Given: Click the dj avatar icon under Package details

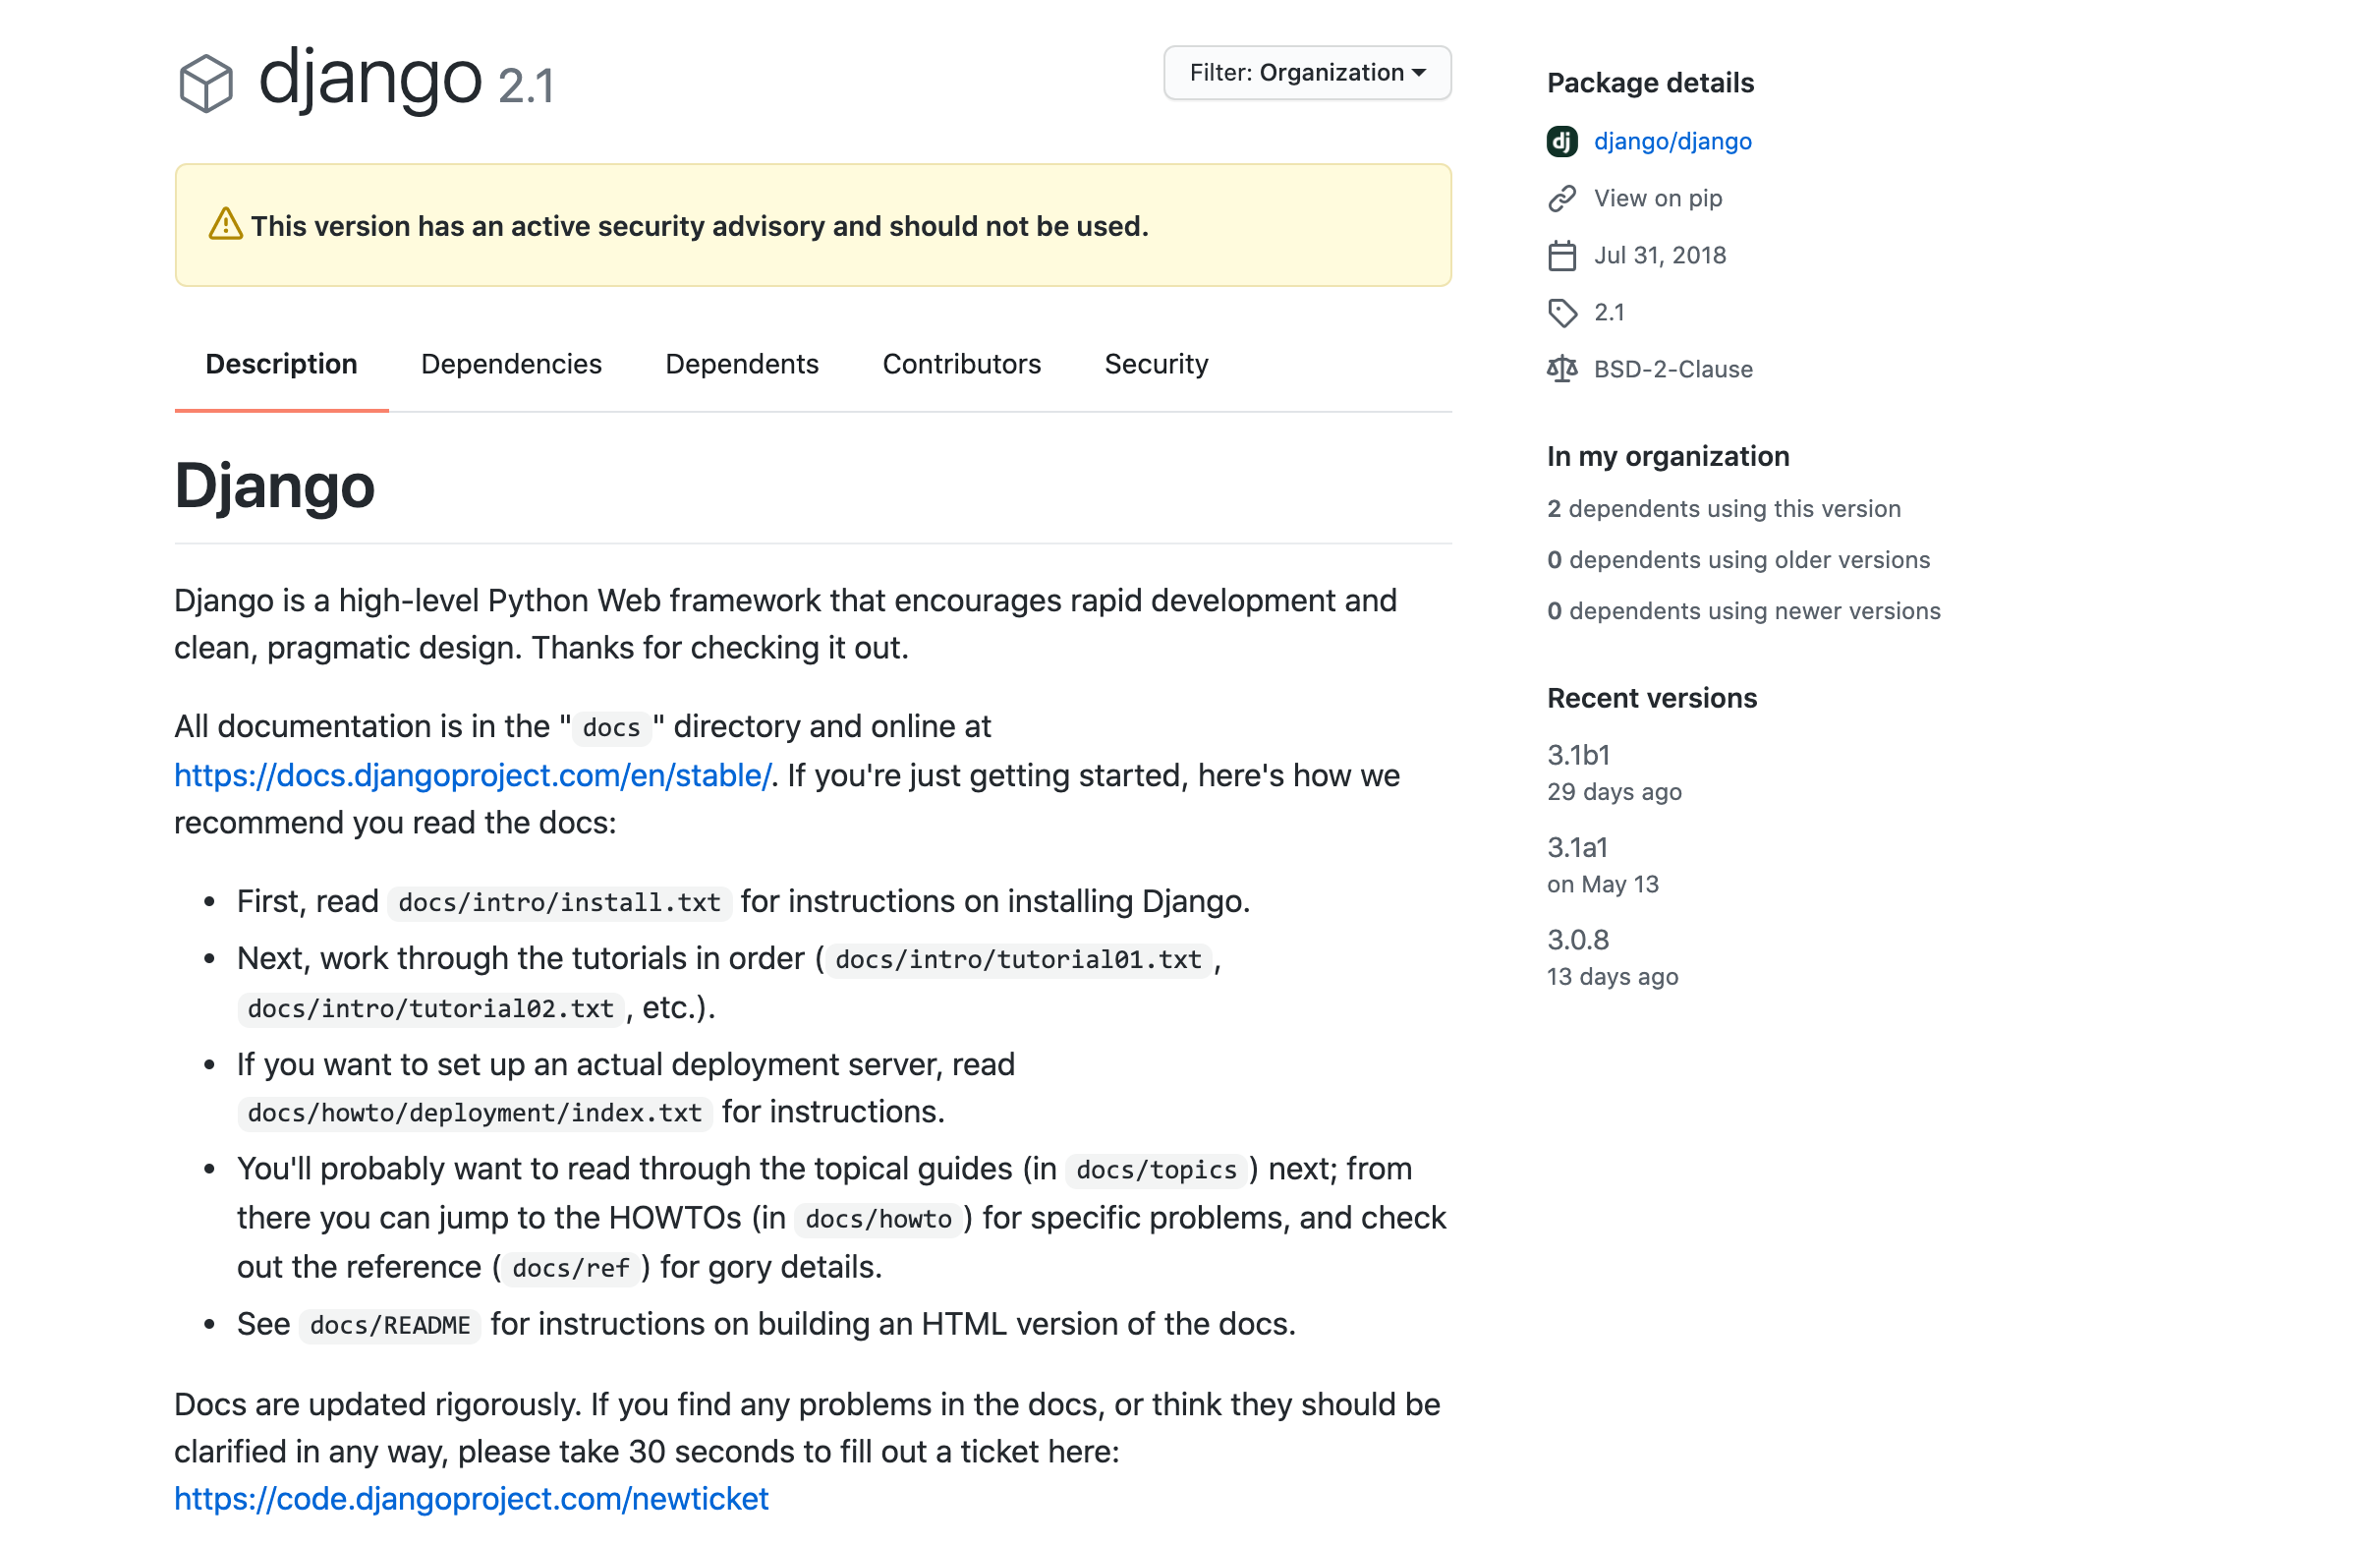Looking at the screenshot, I should tap(1561, 141).
